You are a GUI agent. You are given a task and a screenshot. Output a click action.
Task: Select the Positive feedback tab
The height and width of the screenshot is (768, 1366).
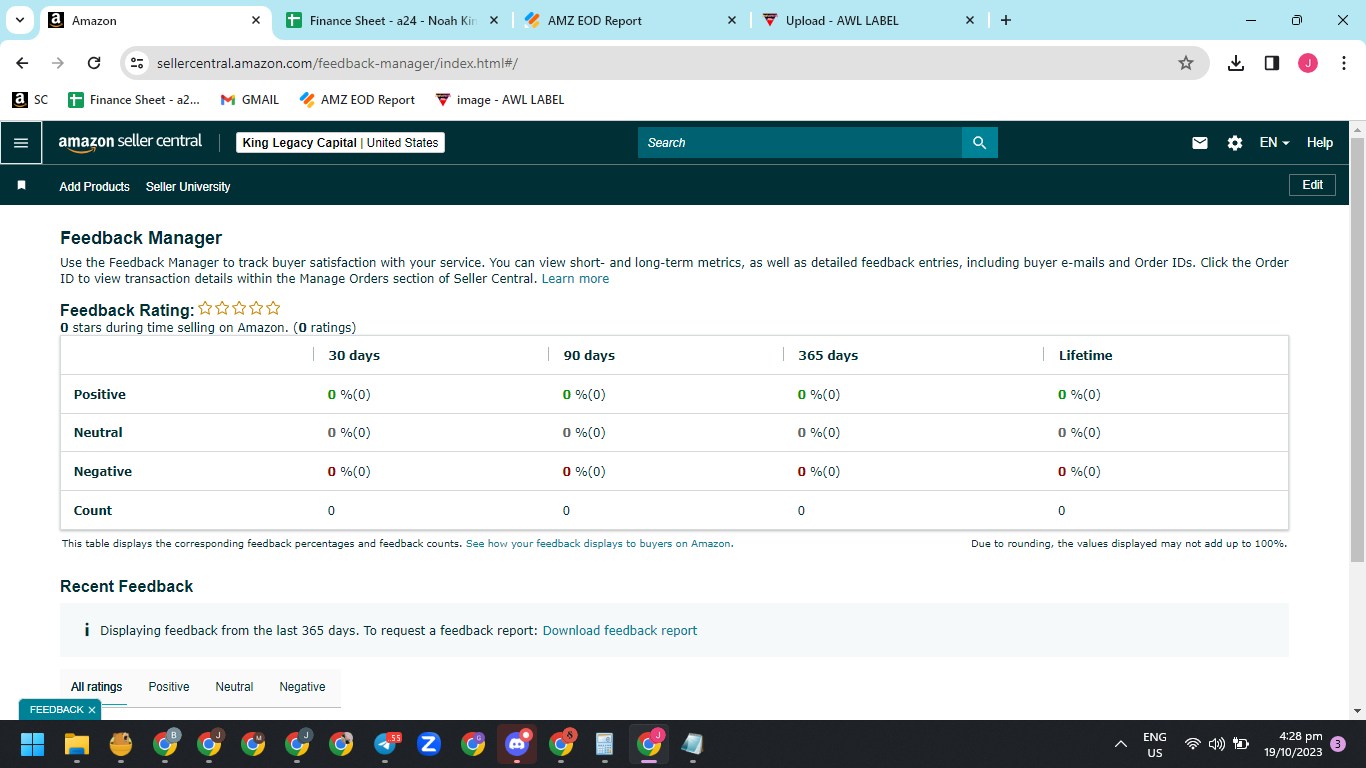169,687
